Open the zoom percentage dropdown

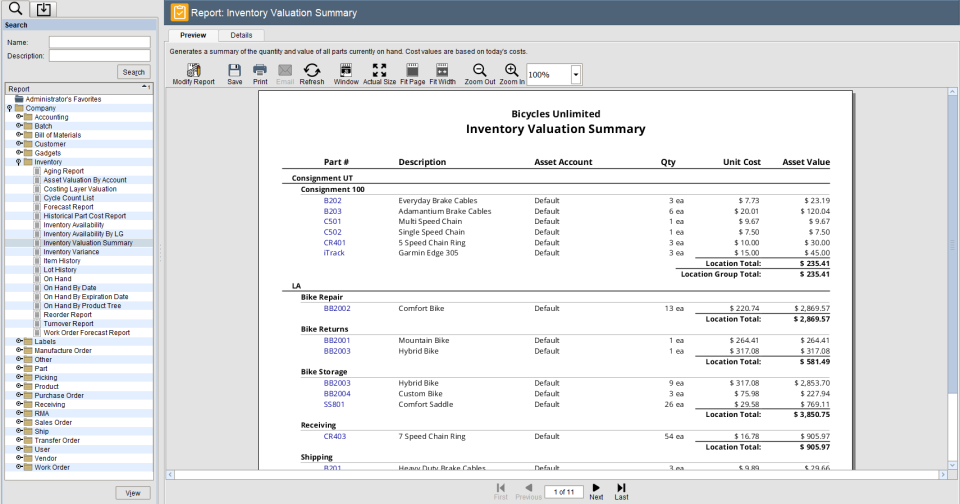[x=576, y=75]
